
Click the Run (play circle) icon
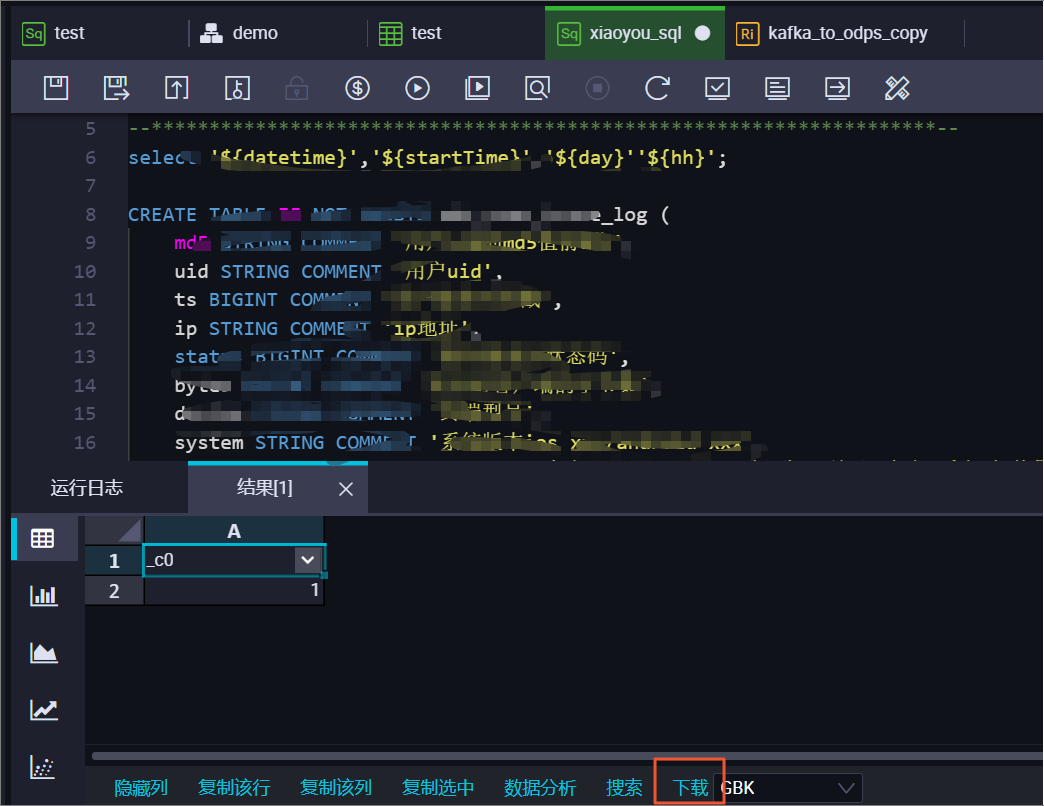(417, 88)
